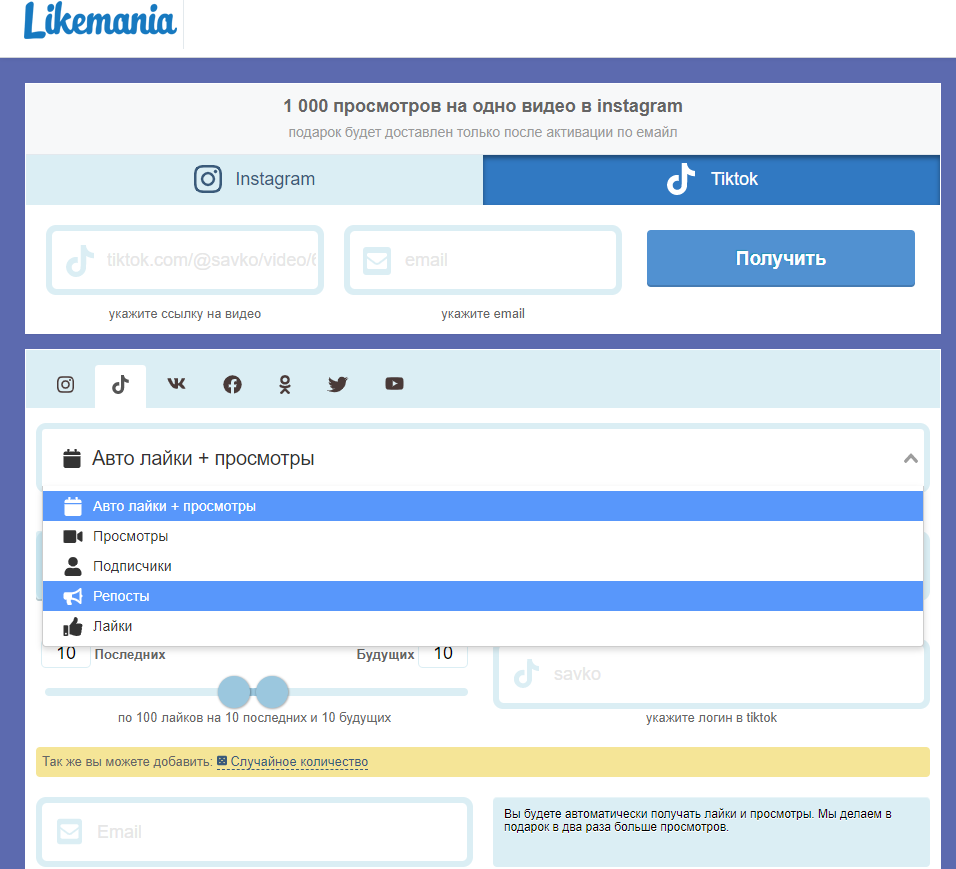The height and width of the screenshot is (869, 956).
Task: Click the Последних count field showing 10
Action: 66,654
